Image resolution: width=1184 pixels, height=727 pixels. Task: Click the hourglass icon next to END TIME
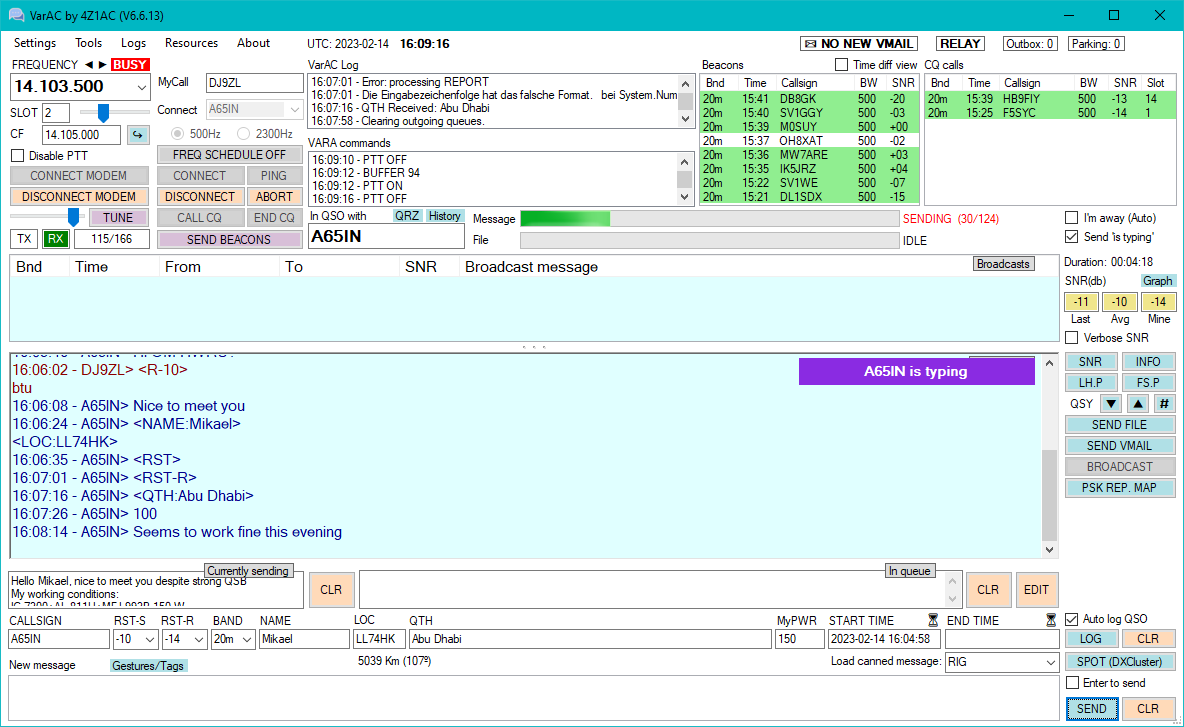coord(1051,620)
